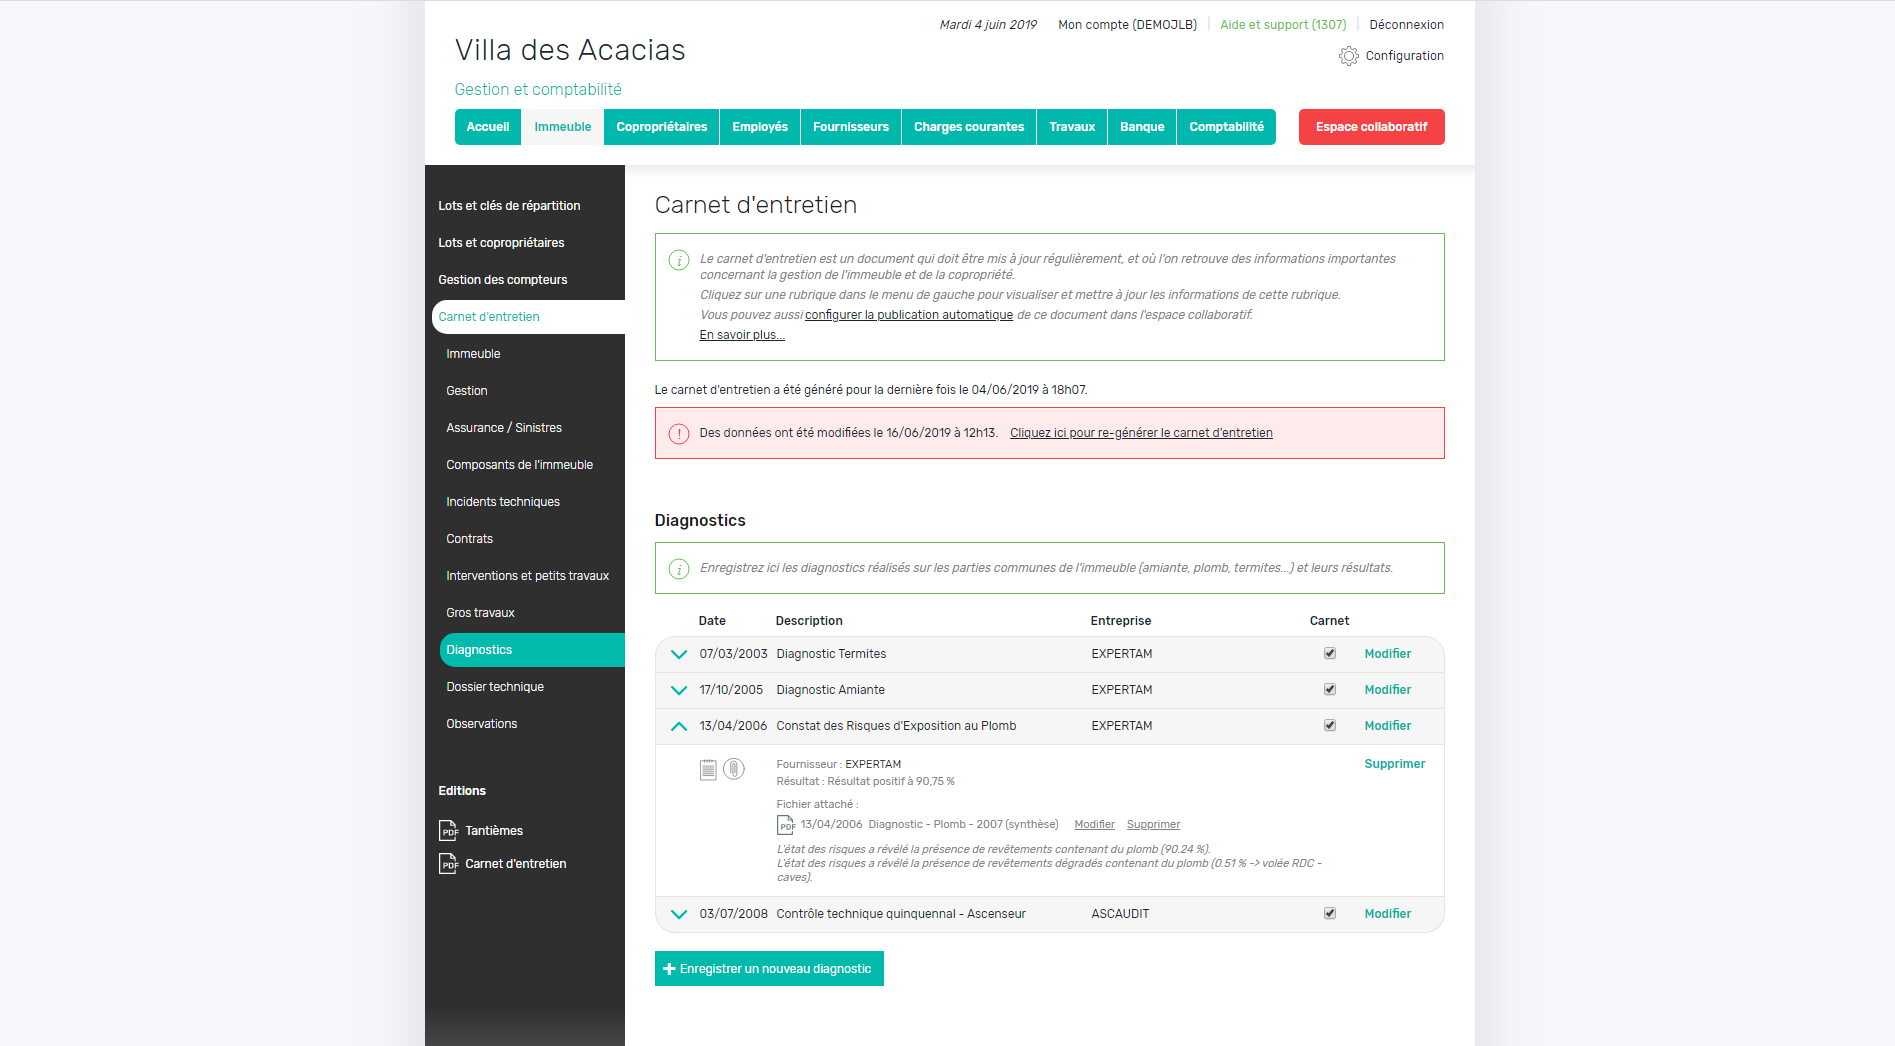Click link to re-generate carnet d'entretien

pyautogui.click(x=1141, y=433)
